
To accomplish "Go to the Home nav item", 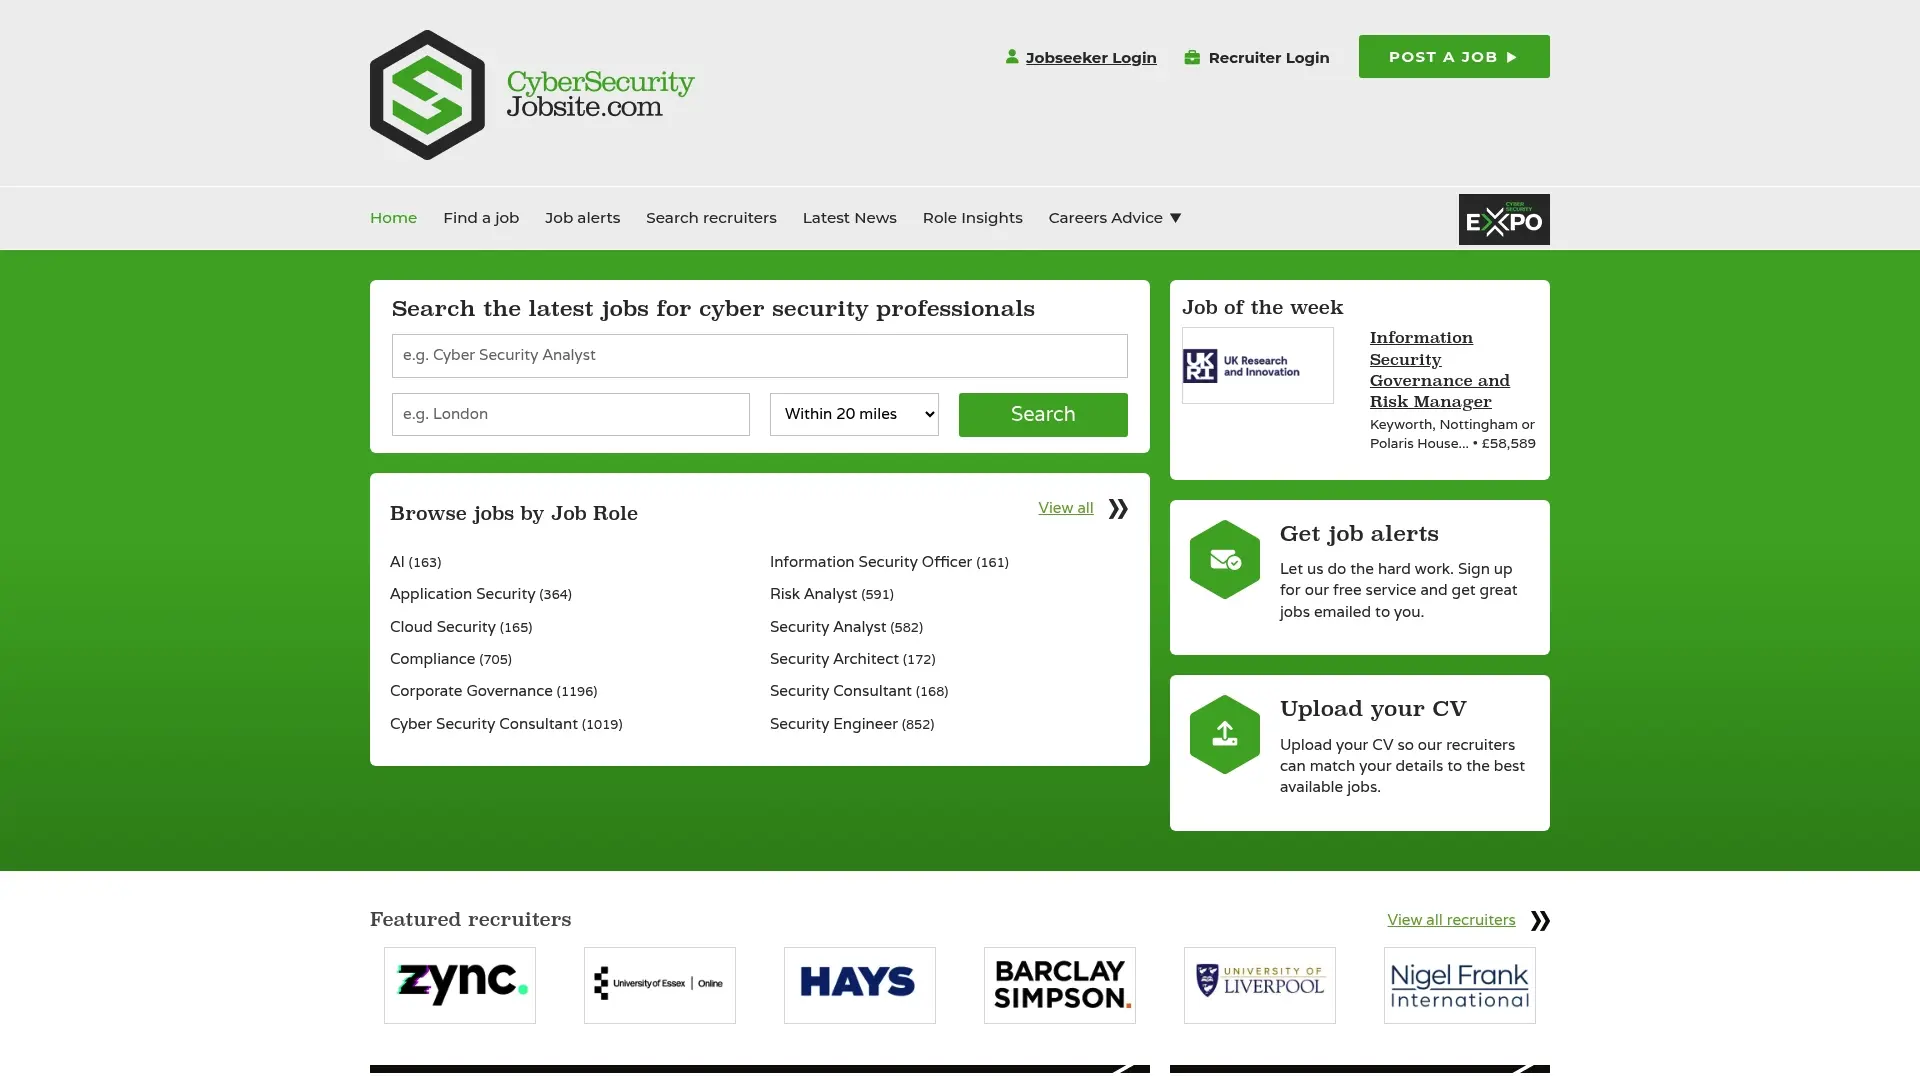I will click(x=393, y=217).
